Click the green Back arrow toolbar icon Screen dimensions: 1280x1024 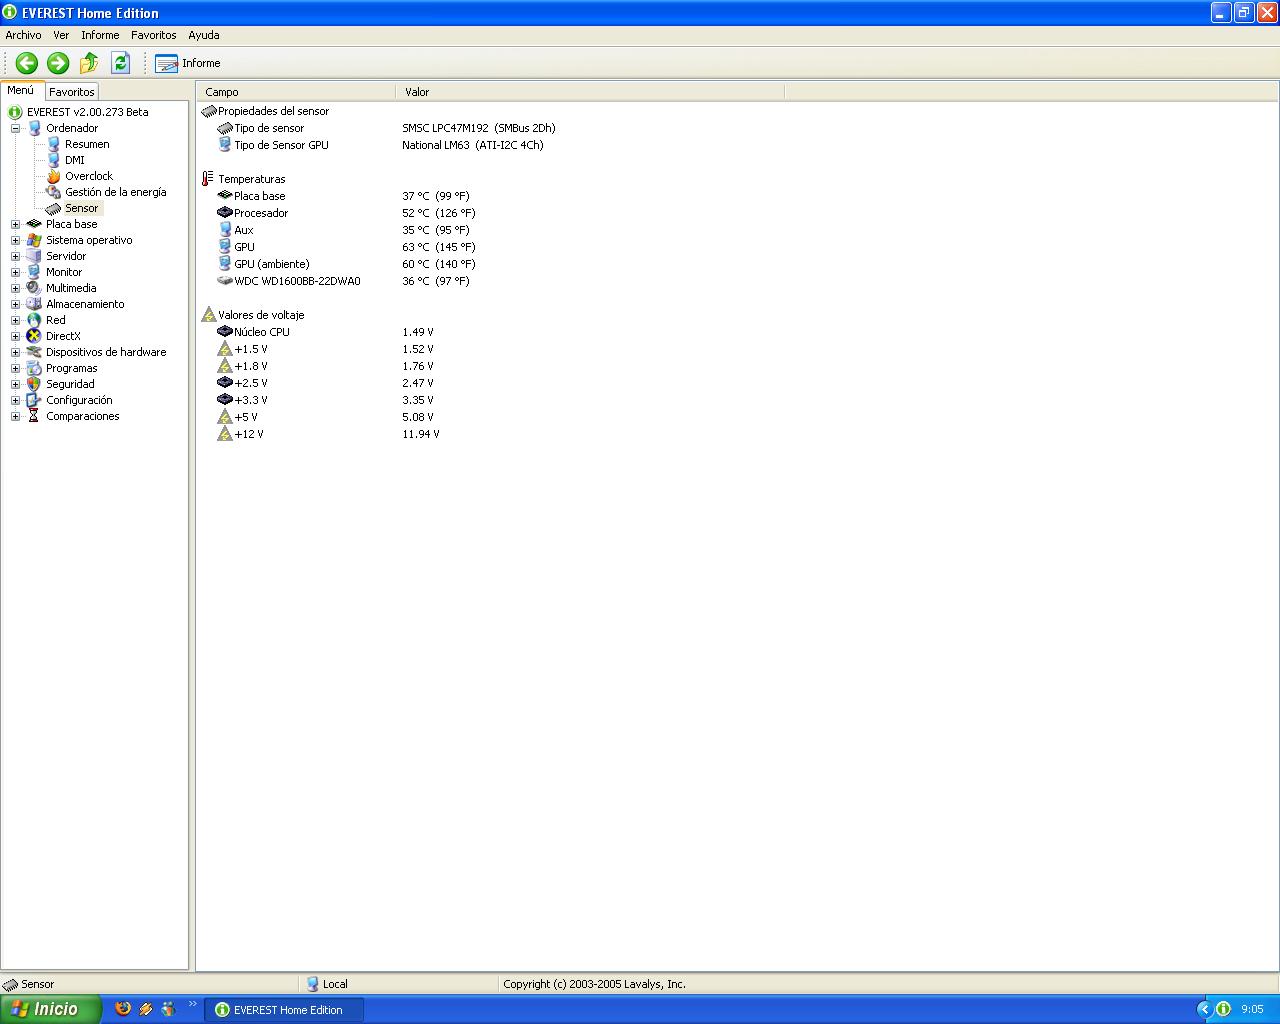click(27, 63)
